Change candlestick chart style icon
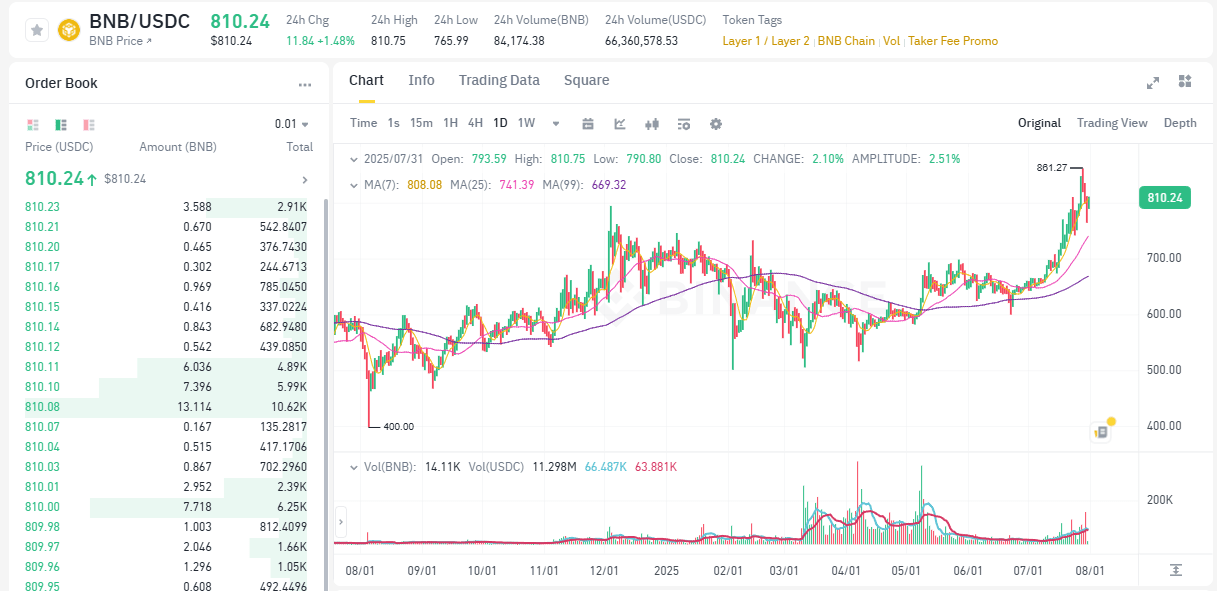The width and height of the screenshot is (1217, 591). coord(652,124)
